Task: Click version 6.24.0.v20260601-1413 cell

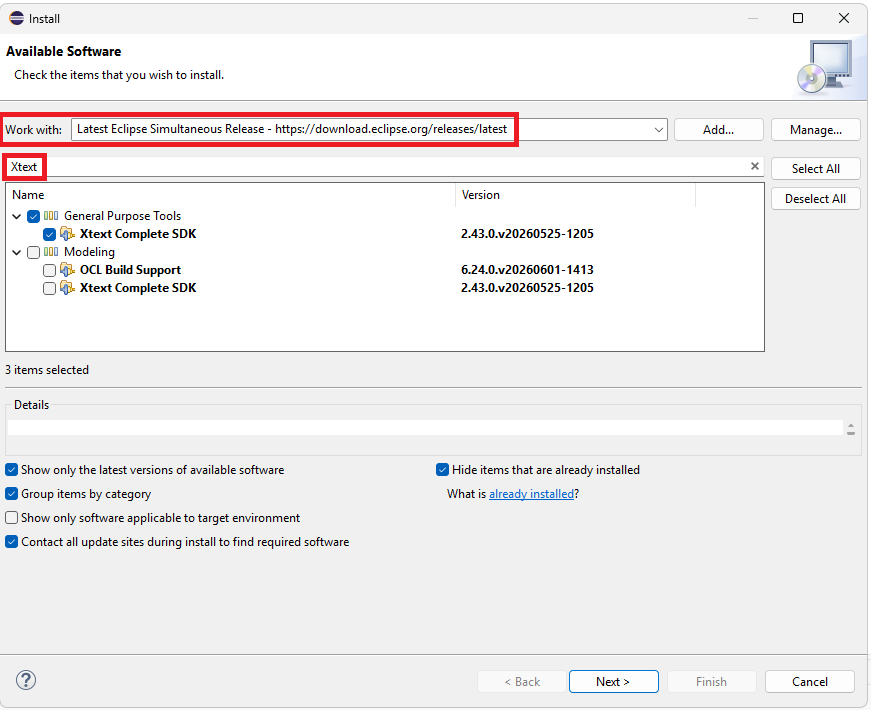Action: (527, 270)
